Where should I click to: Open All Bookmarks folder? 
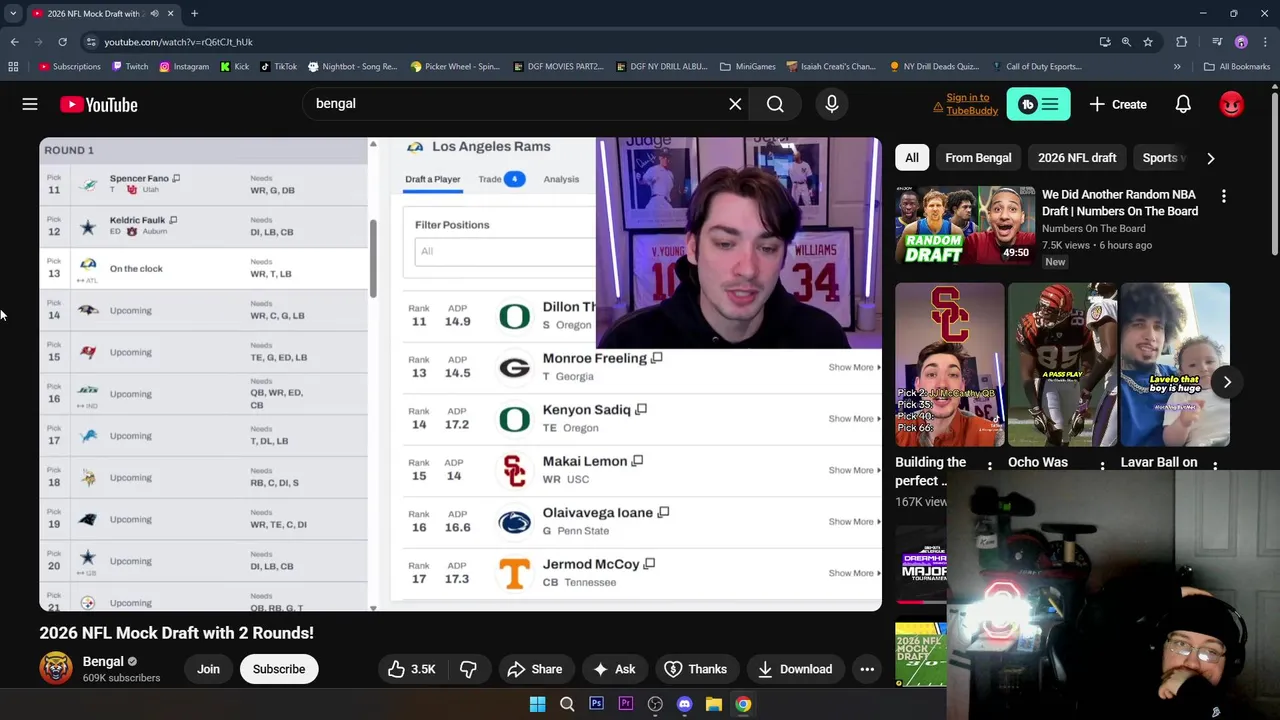pos(1237,66)
